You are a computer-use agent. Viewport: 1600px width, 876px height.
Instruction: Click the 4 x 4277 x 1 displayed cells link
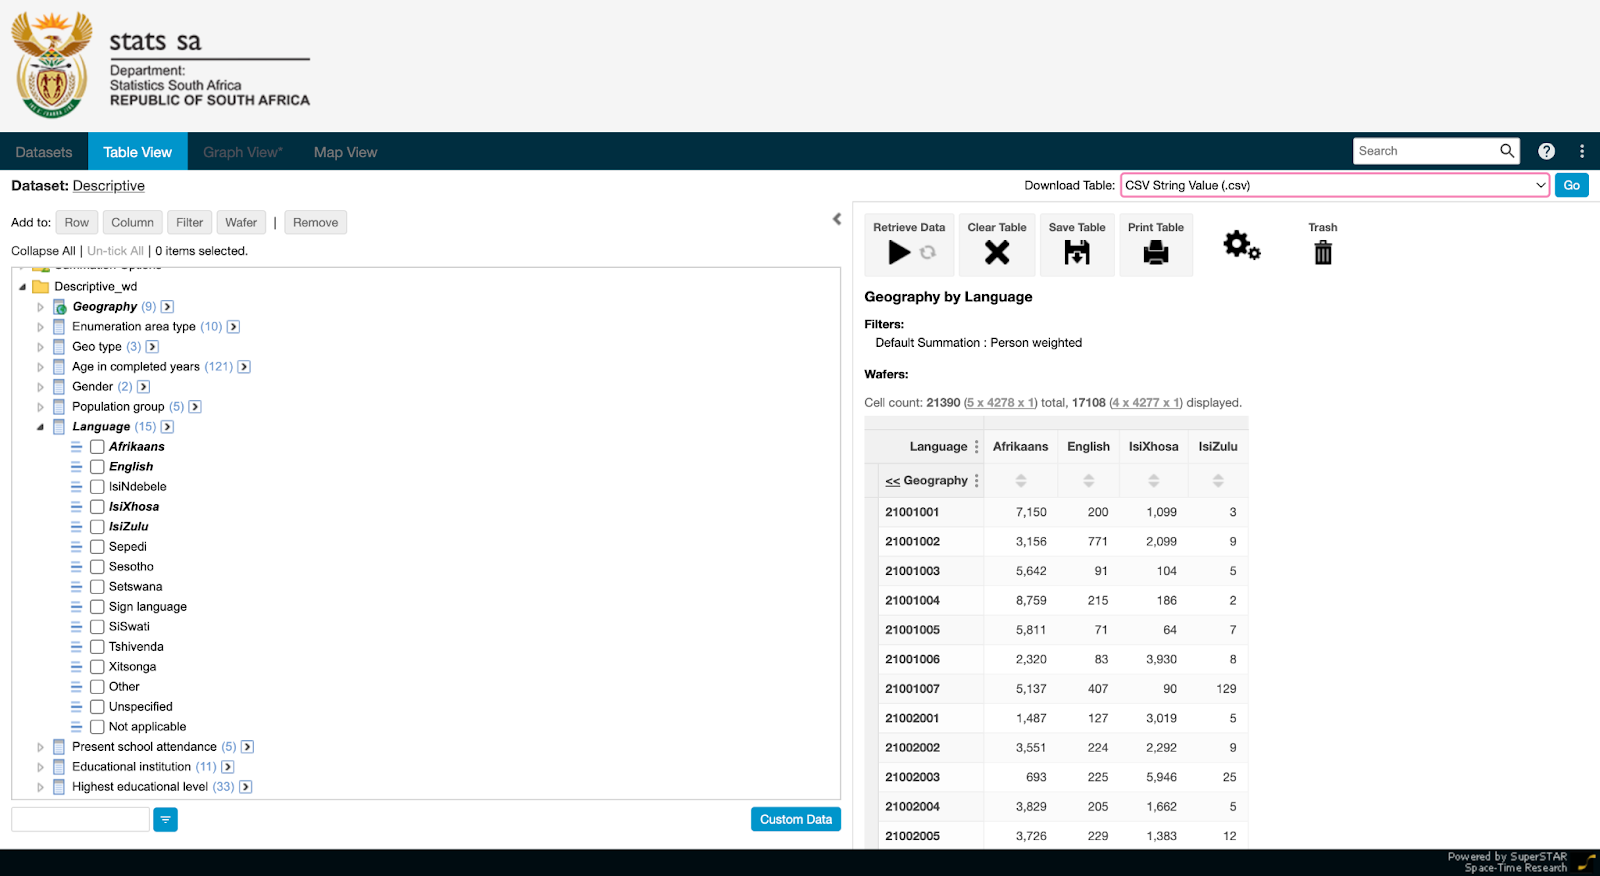click(1146, 403)
